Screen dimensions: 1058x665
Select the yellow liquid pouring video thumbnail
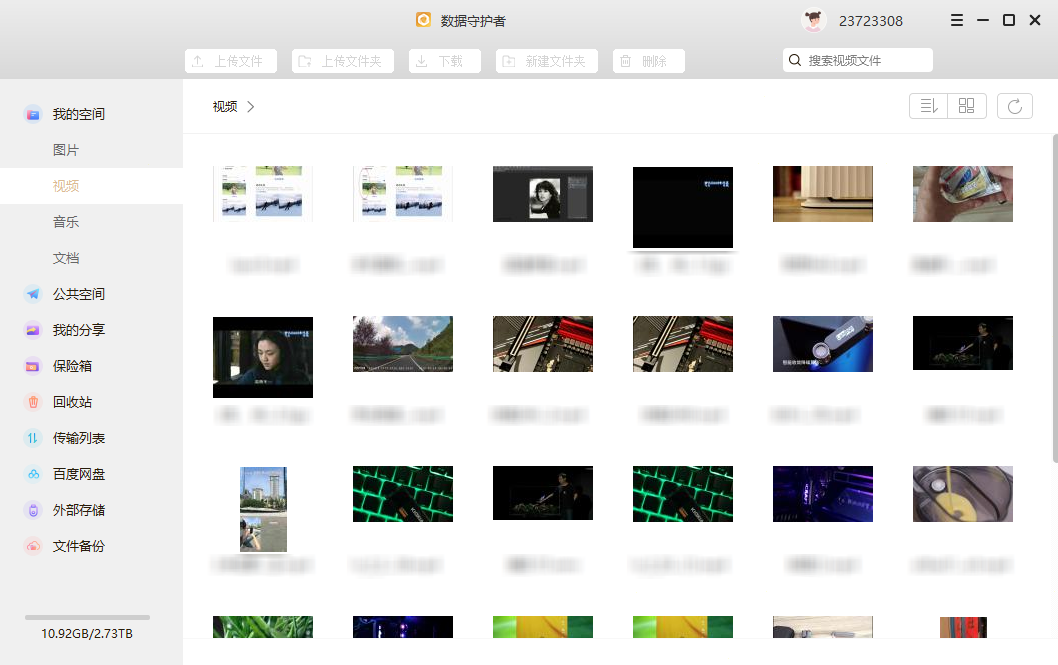(963, 494)
